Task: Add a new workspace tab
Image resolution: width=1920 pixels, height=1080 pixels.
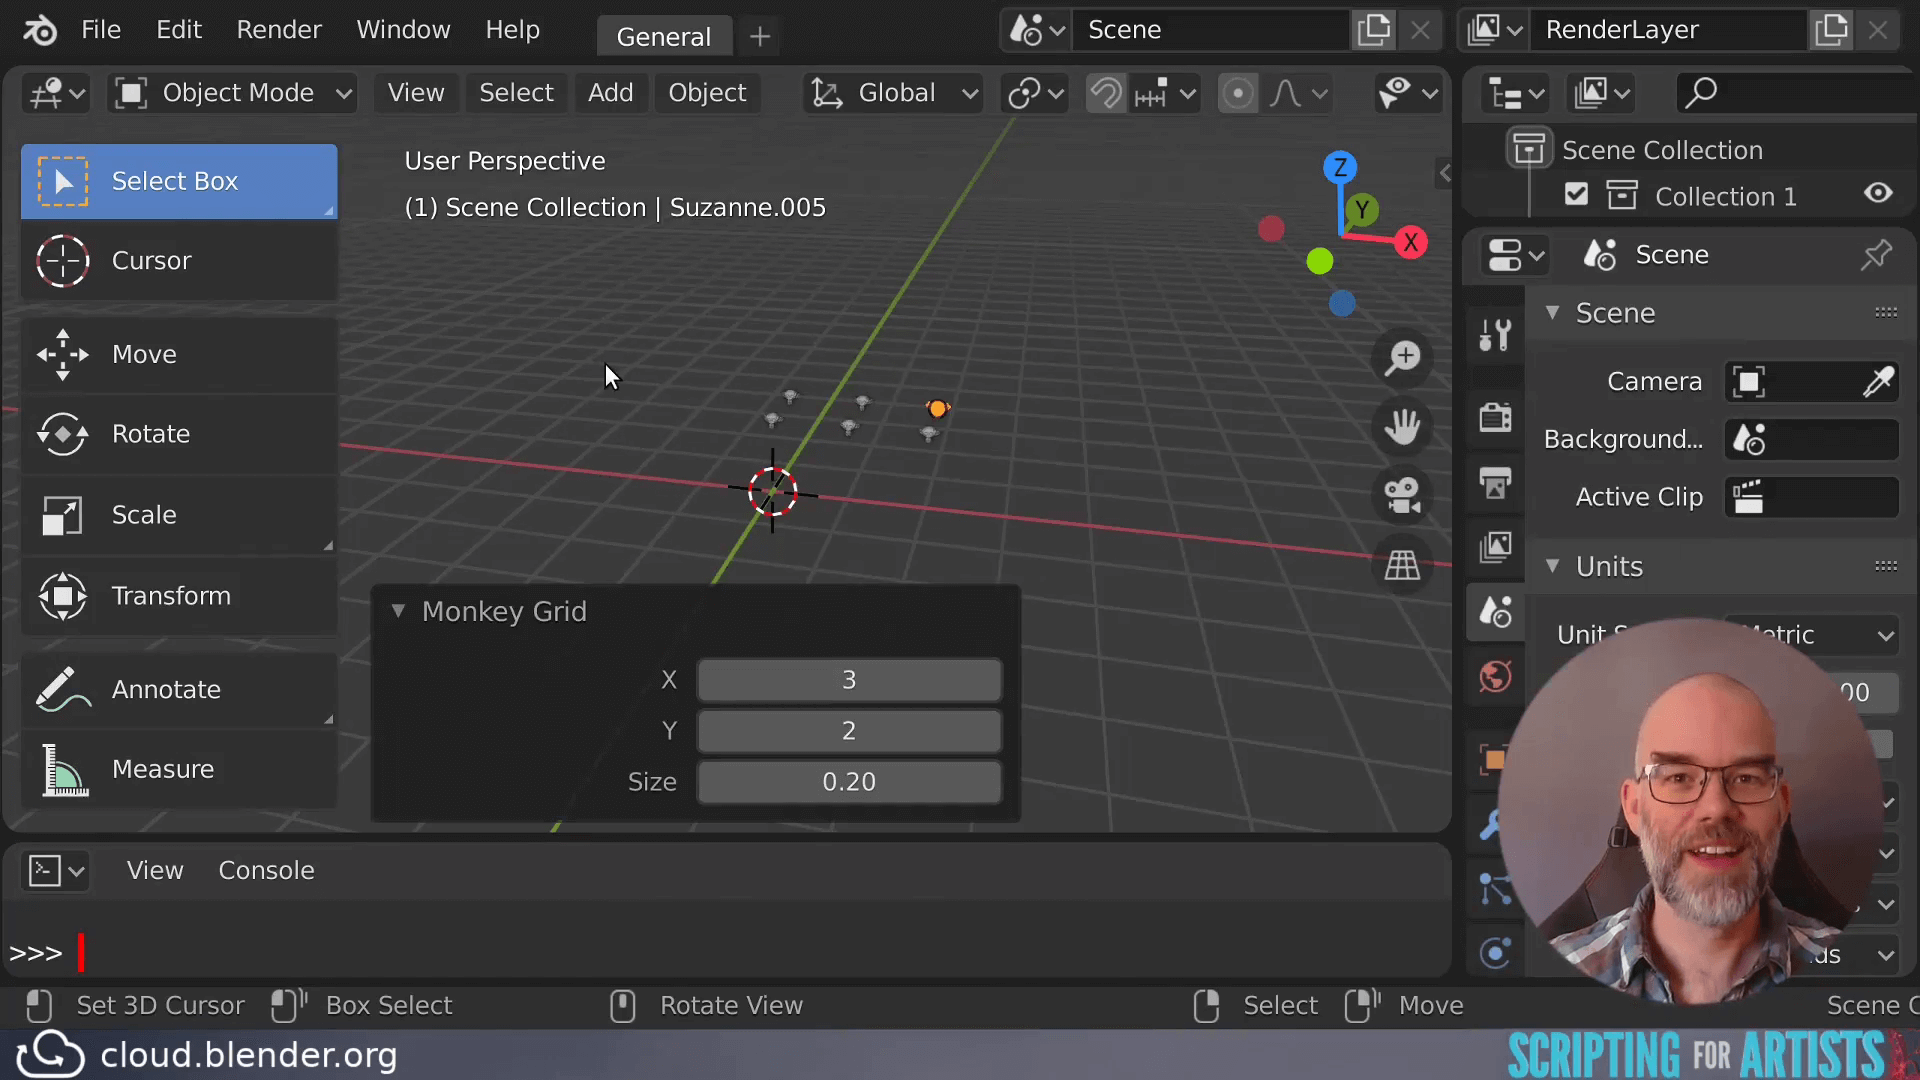Action: (x=760, y=37)
